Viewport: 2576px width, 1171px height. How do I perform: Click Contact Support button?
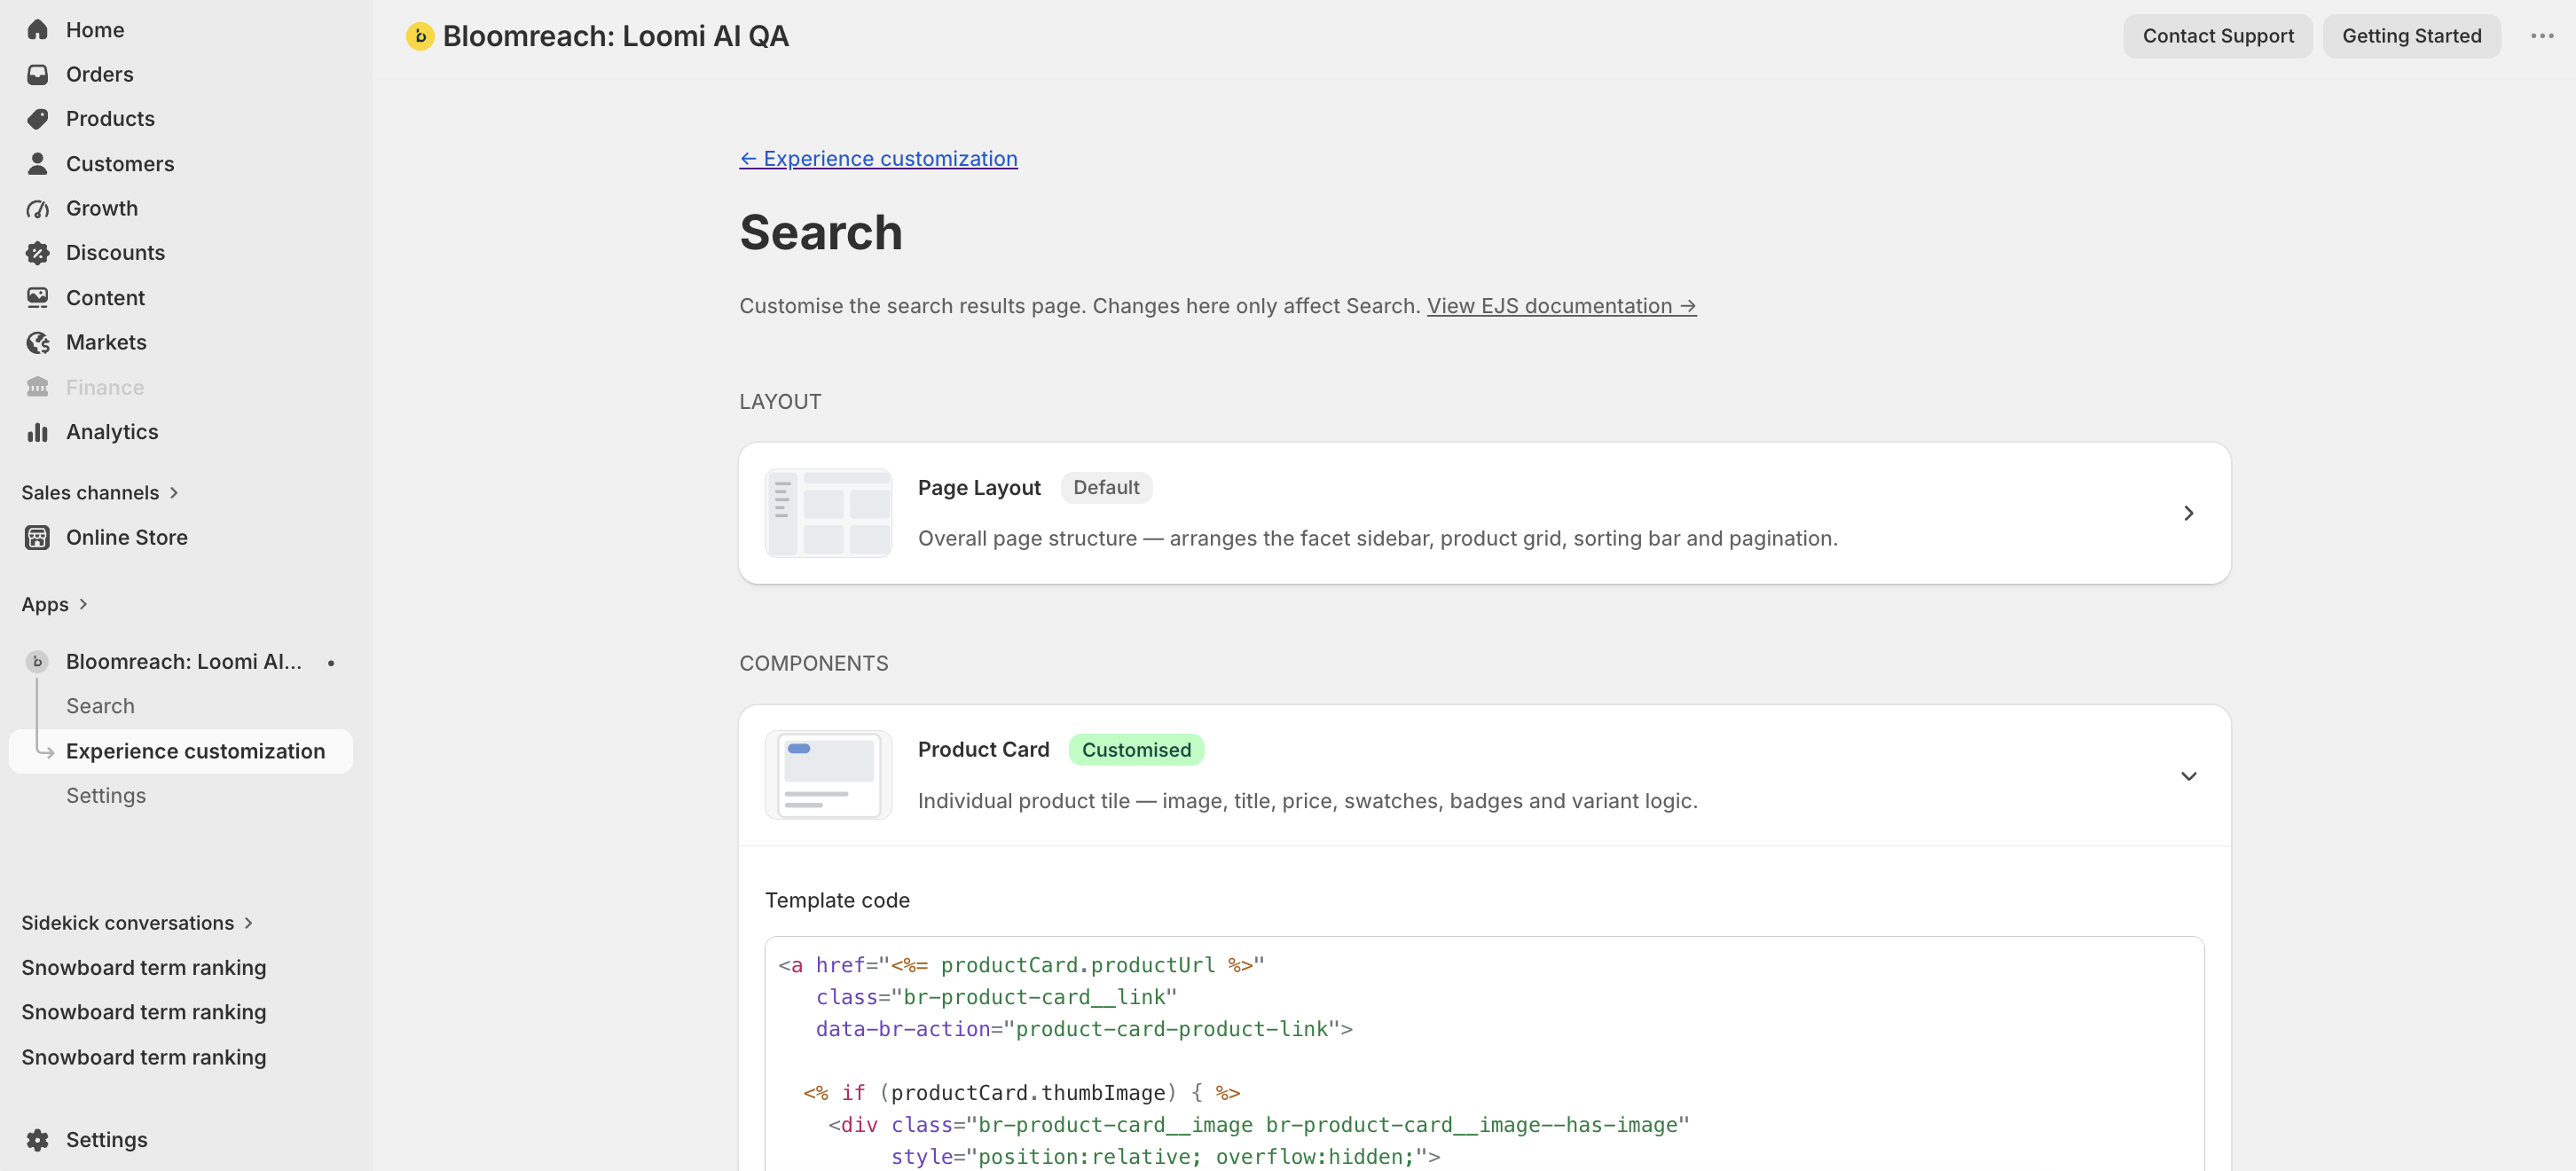[2217, 36]
